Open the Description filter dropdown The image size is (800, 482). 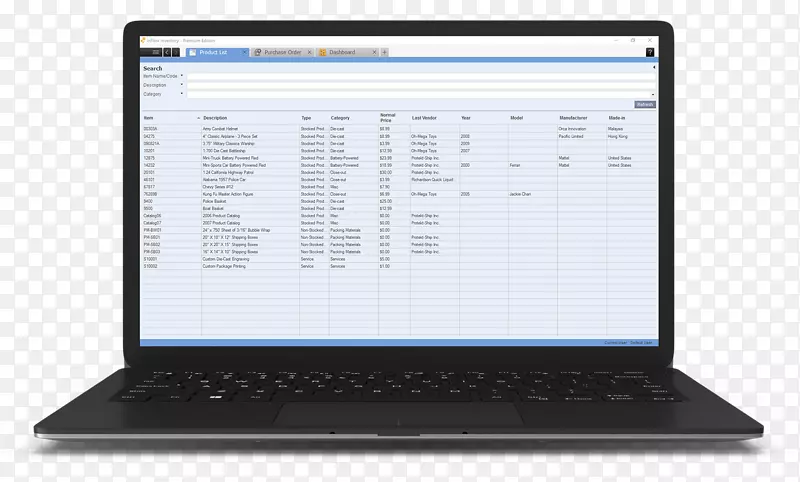182,85
